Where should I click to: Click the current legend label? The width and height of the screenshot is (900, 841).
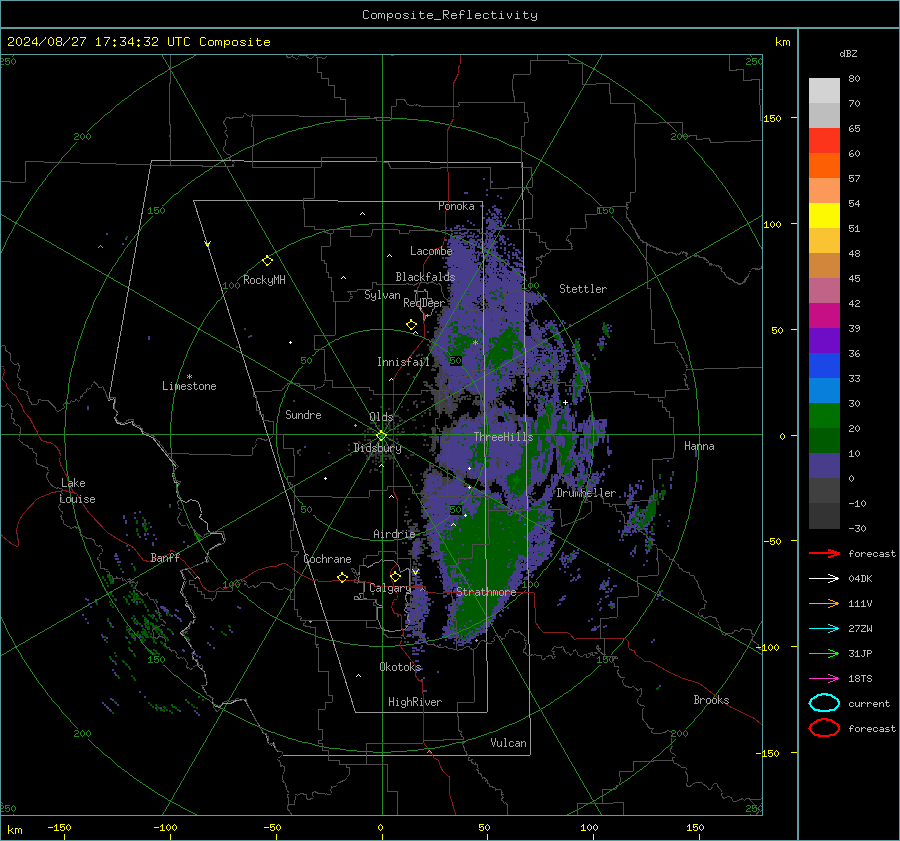(x=869, y=703)
